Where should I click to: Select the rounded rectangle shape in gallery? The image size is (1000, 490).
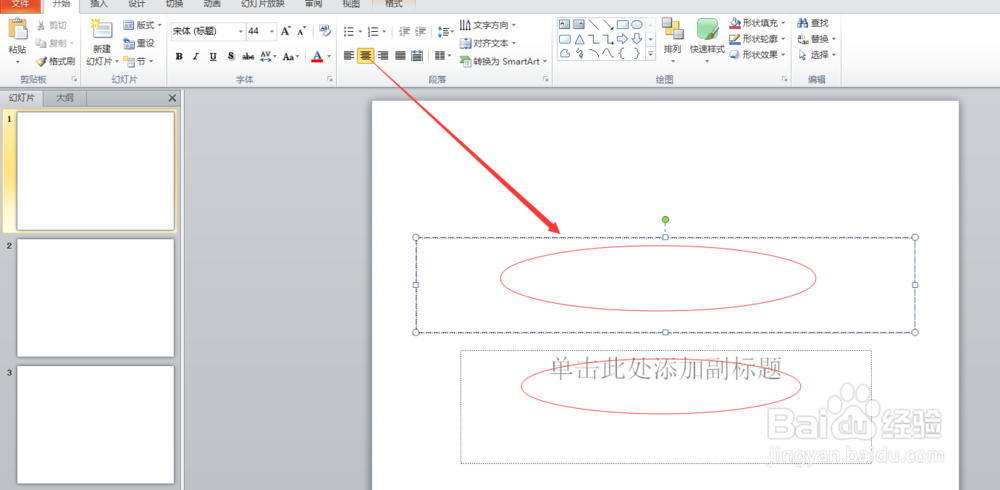564,39
